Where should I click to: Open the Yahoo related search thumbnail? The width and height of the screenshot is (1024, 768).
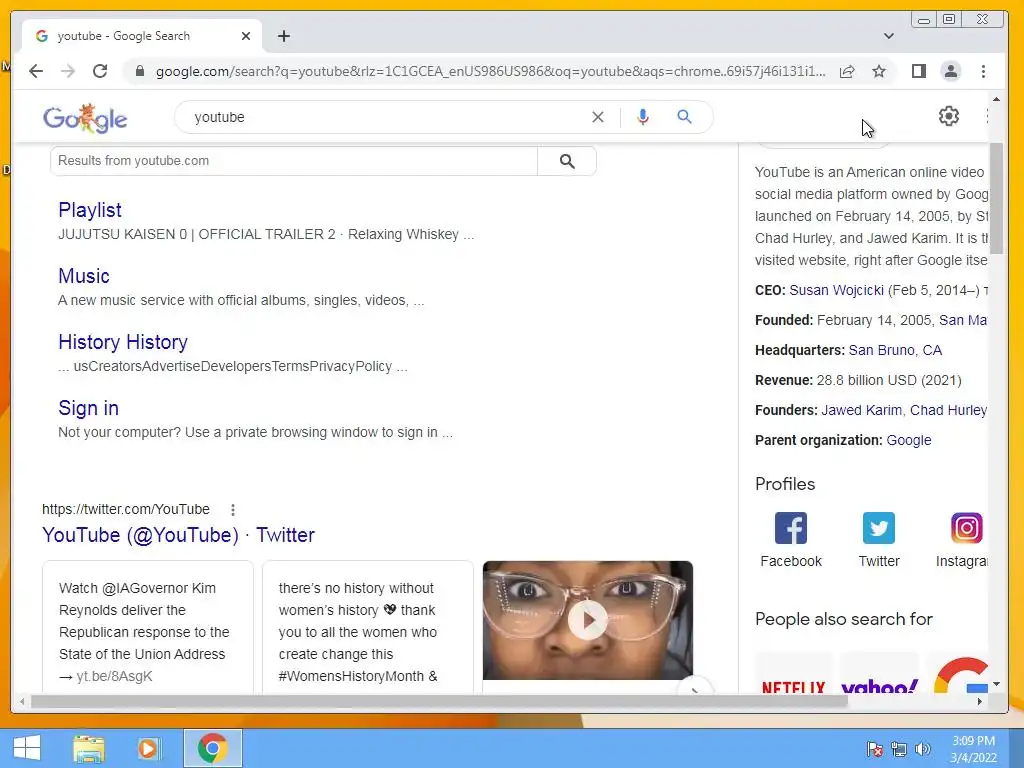click(880, 673)
